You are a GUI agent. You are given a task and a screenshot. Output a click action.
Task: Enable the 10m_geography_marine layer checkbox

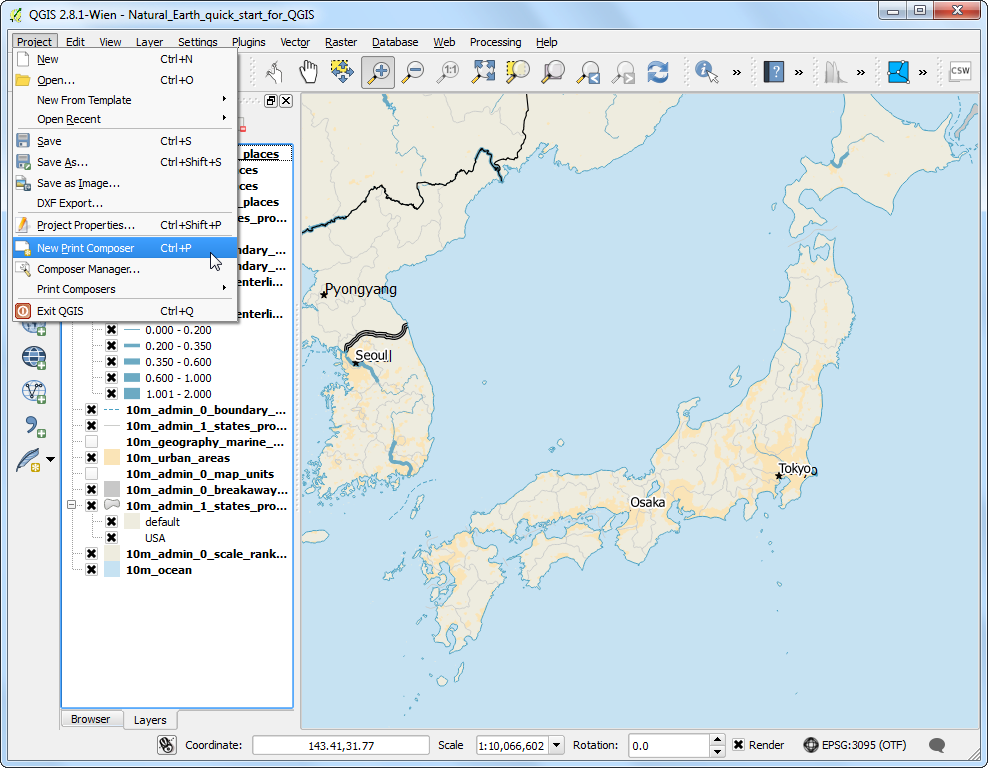click(91, 442)
